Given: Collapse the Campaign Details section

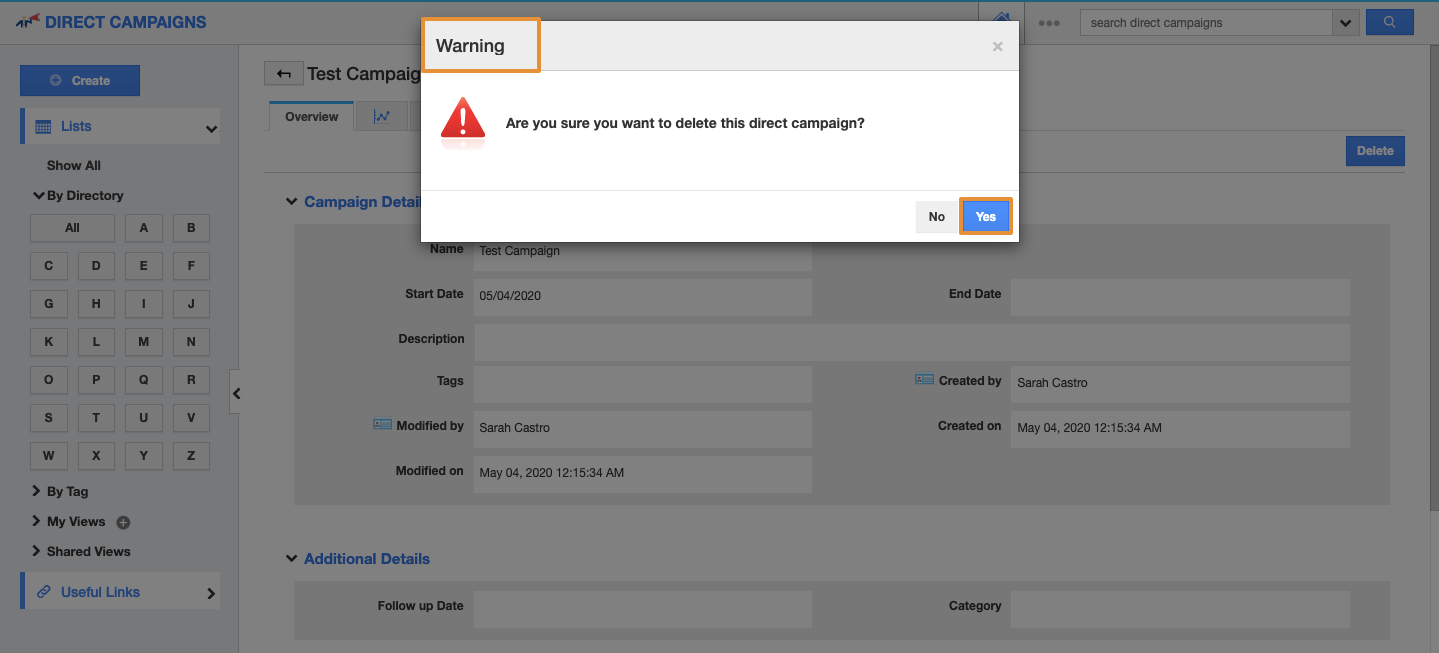Looking at the screenshot, I should 291,201.
